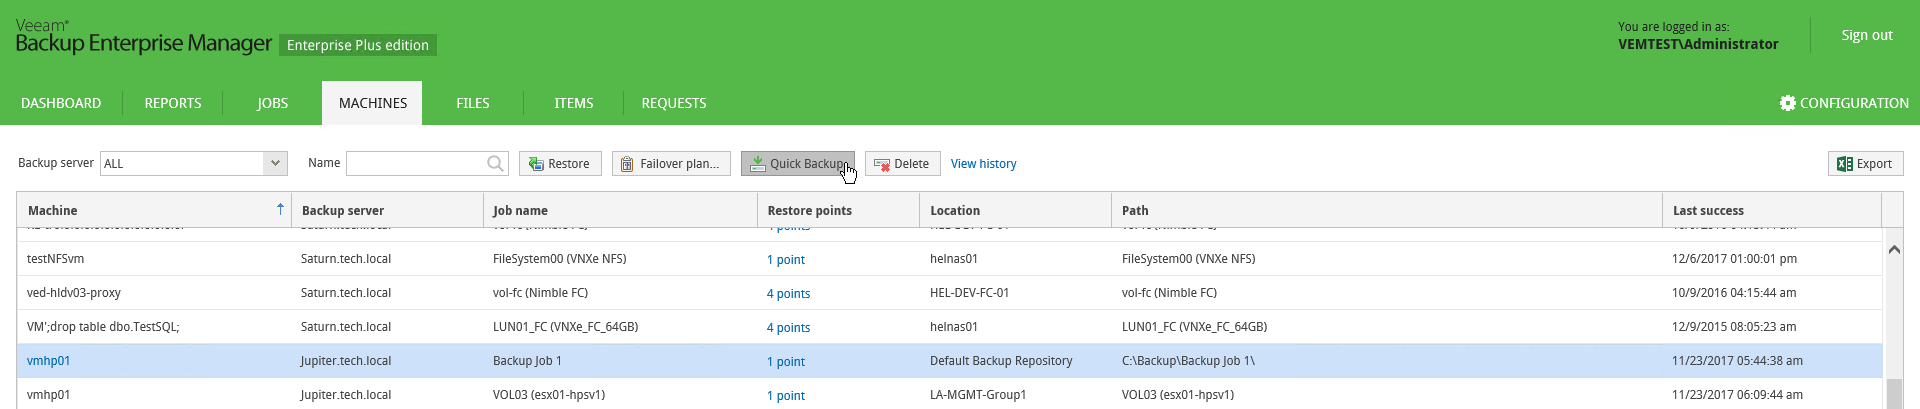1920x409 pixels.
Task: Open 4 points link for LUN01_FC job
Action: pyautogui.click(x=789, y=327)
